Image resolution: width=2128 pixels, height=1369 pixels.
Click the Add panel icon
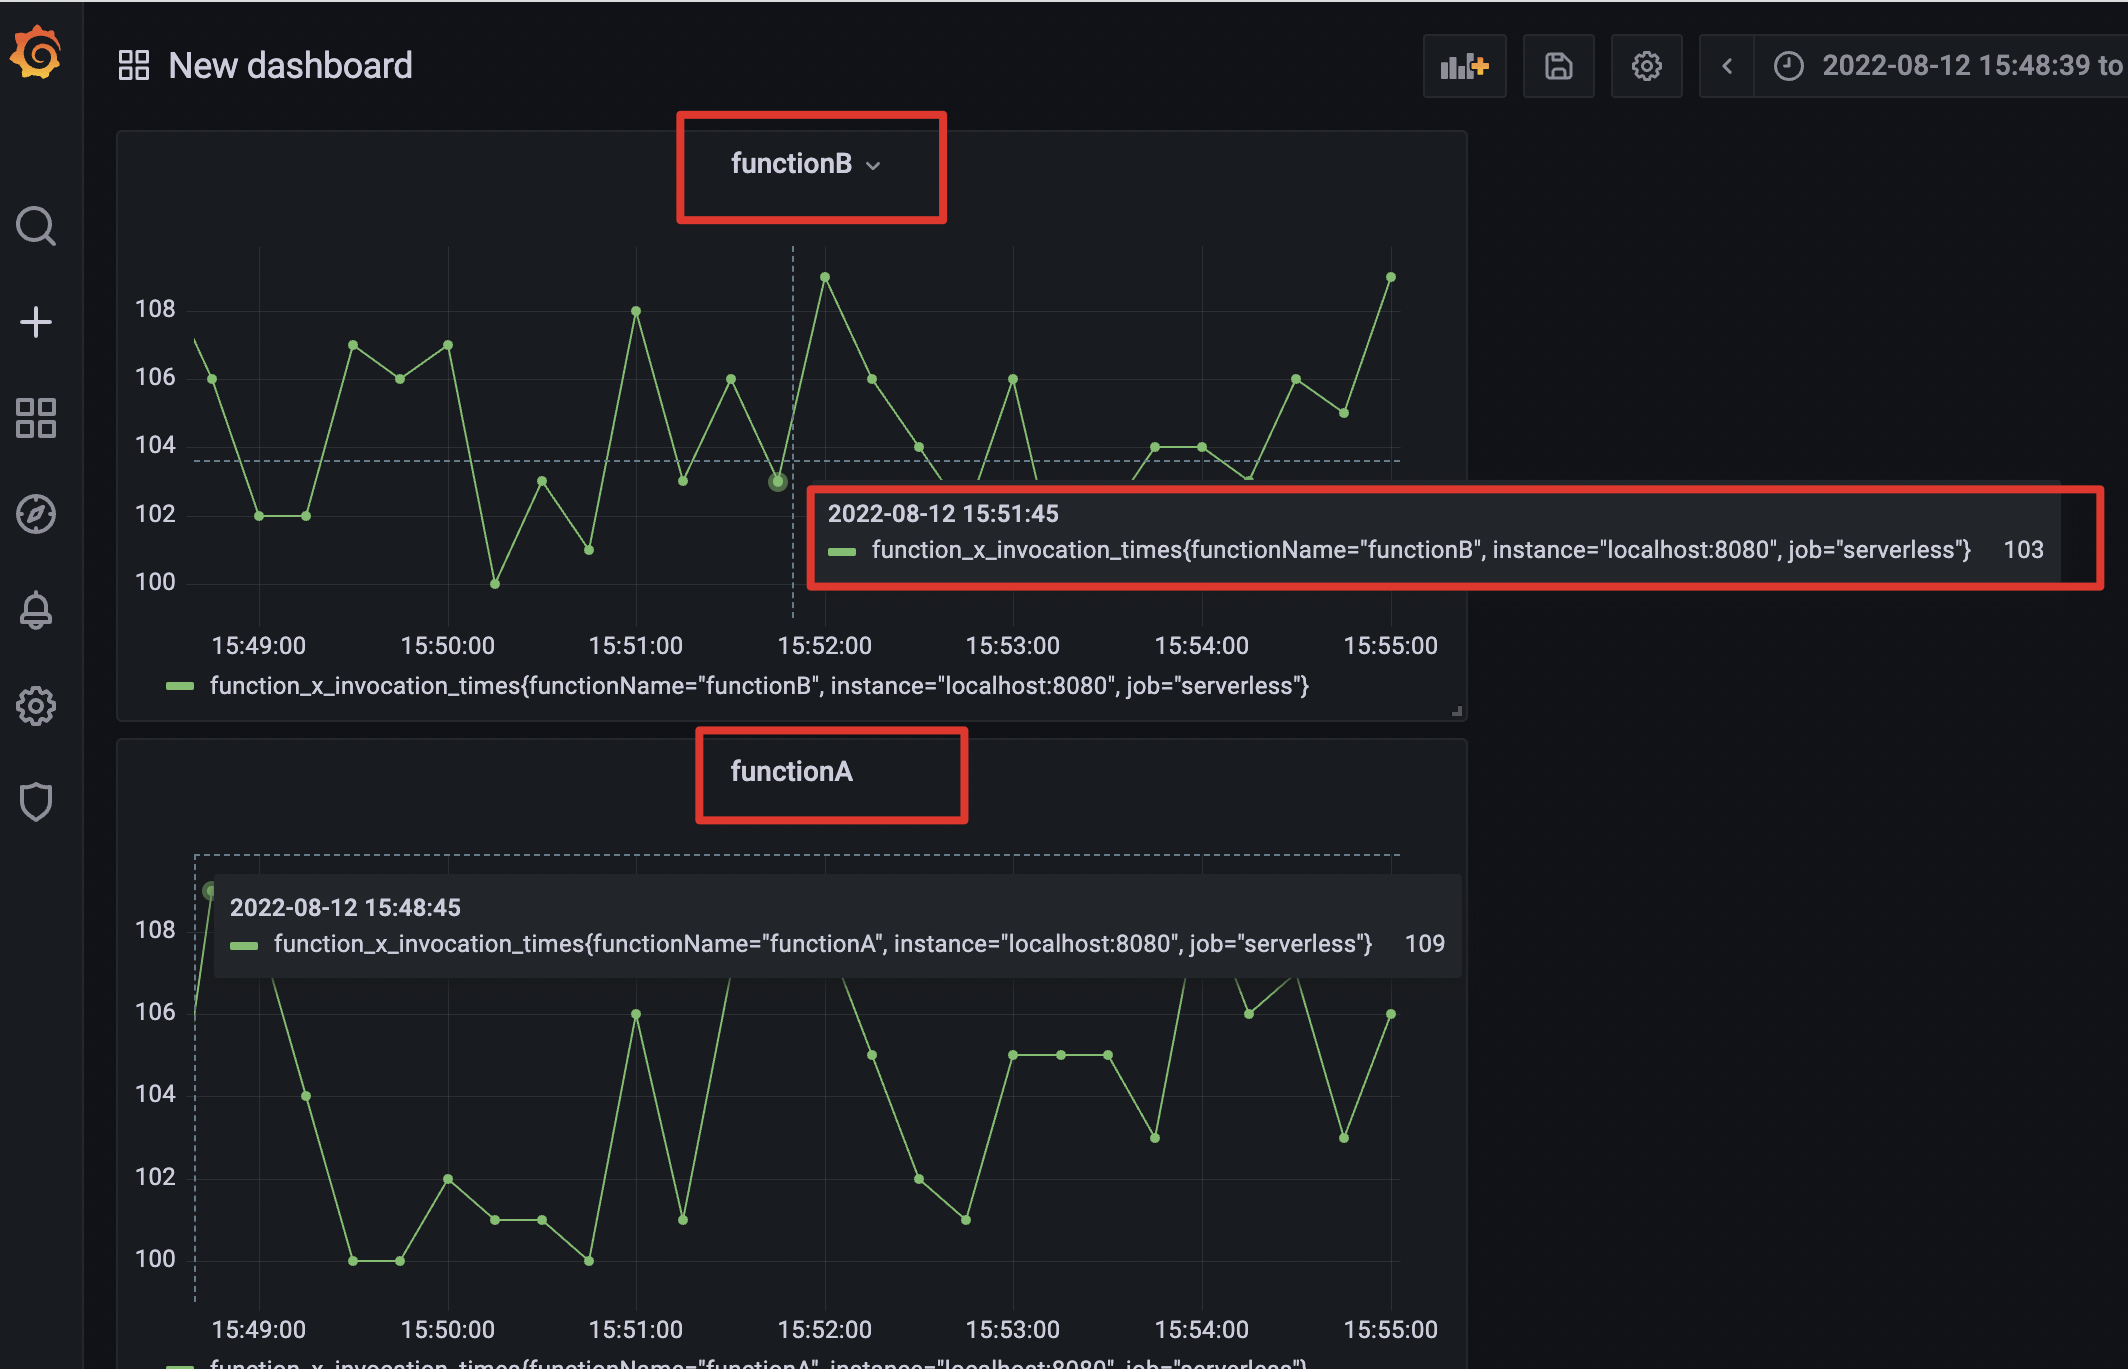coord(1464,66)
